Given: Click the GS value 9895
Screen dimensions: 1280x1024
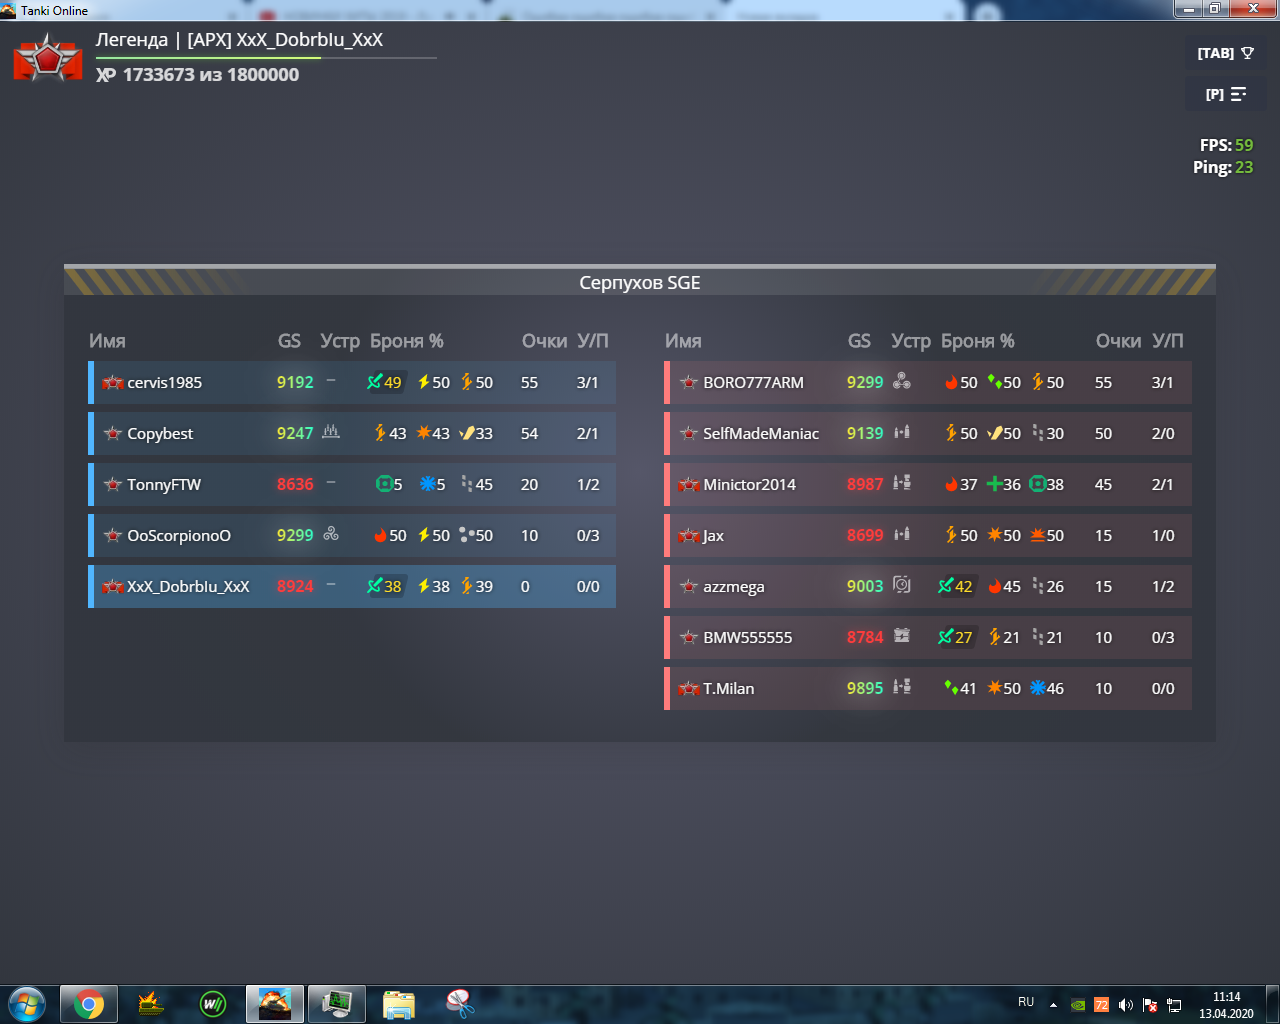Looking at the screenshot, I should (x=865, y=688).
